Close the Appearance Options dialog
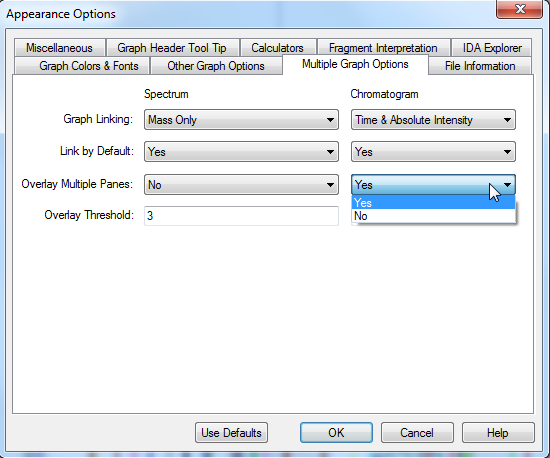Viewport: 550px width, 458px height. click(x=520, y=8)
